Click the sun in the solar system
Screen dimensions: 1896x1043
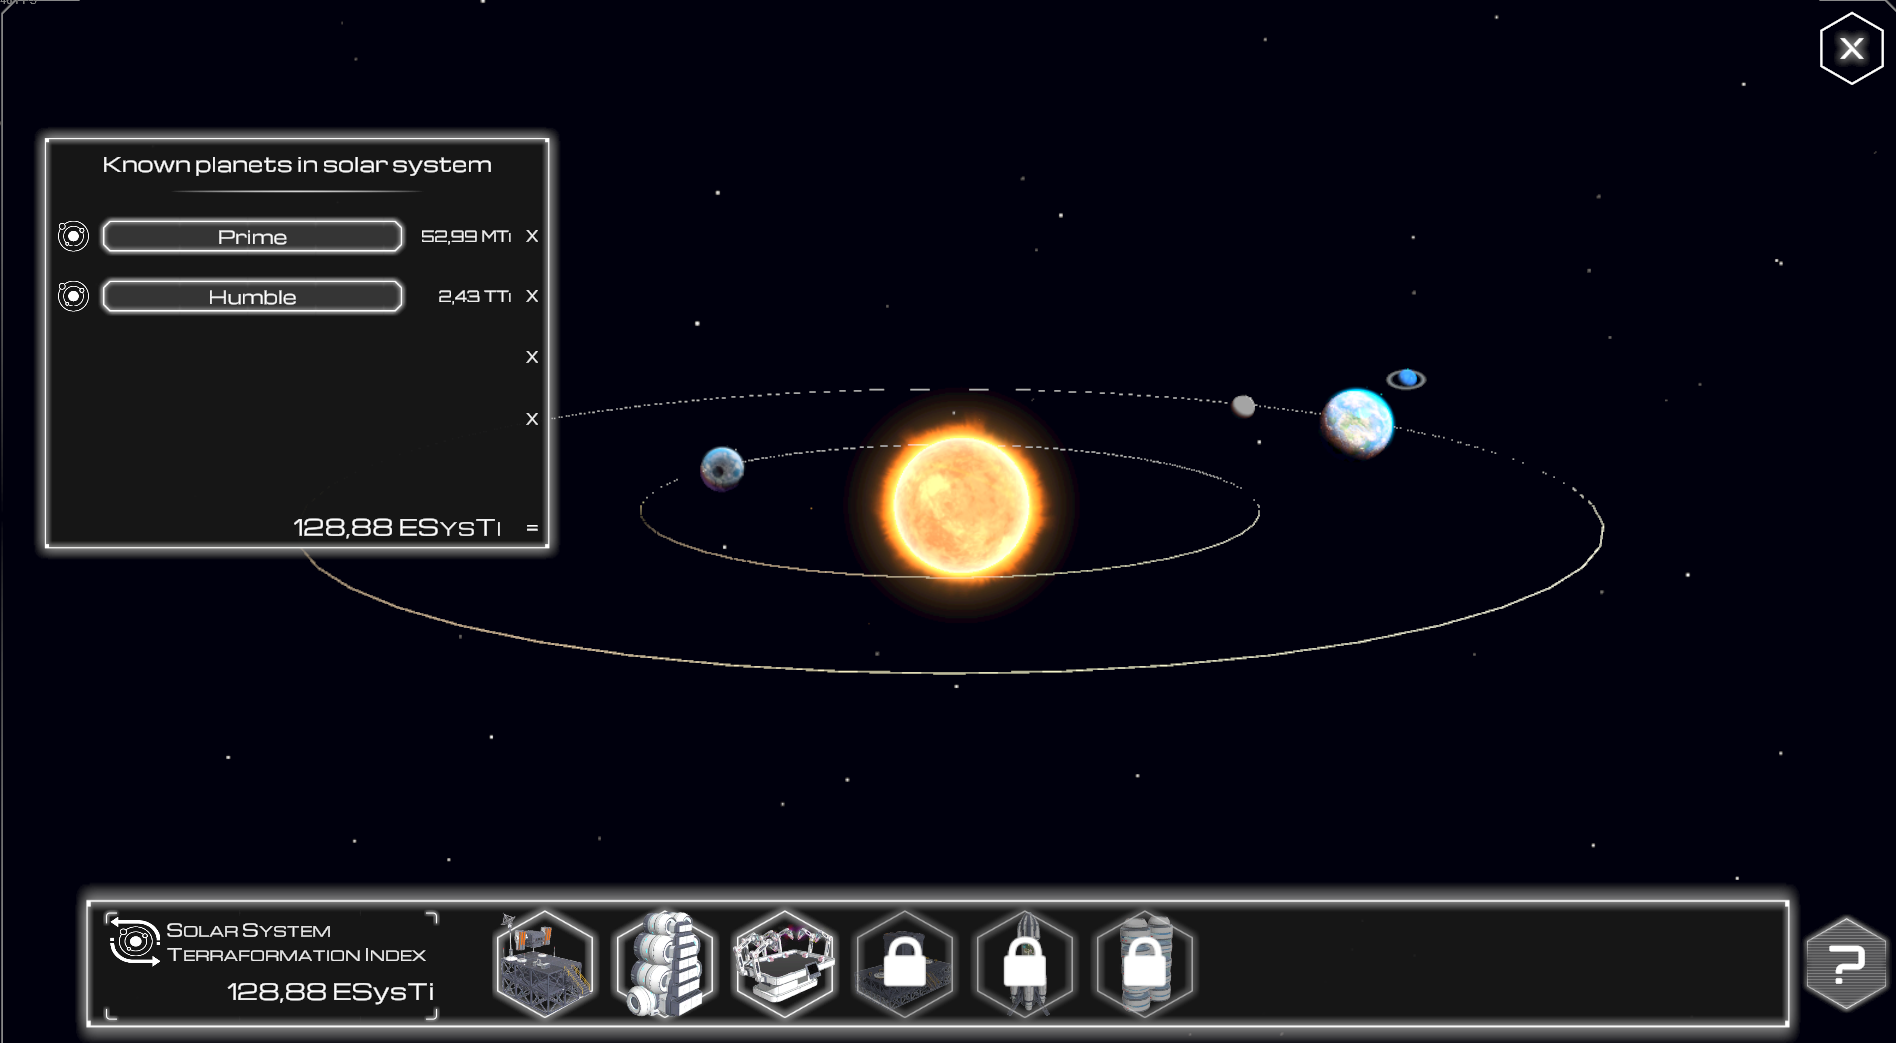click(x=961, y=506)
